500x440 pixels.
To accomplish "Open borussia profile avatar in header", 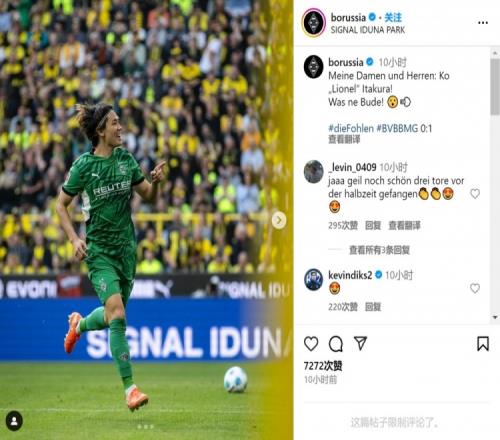I will pos(314,22).
